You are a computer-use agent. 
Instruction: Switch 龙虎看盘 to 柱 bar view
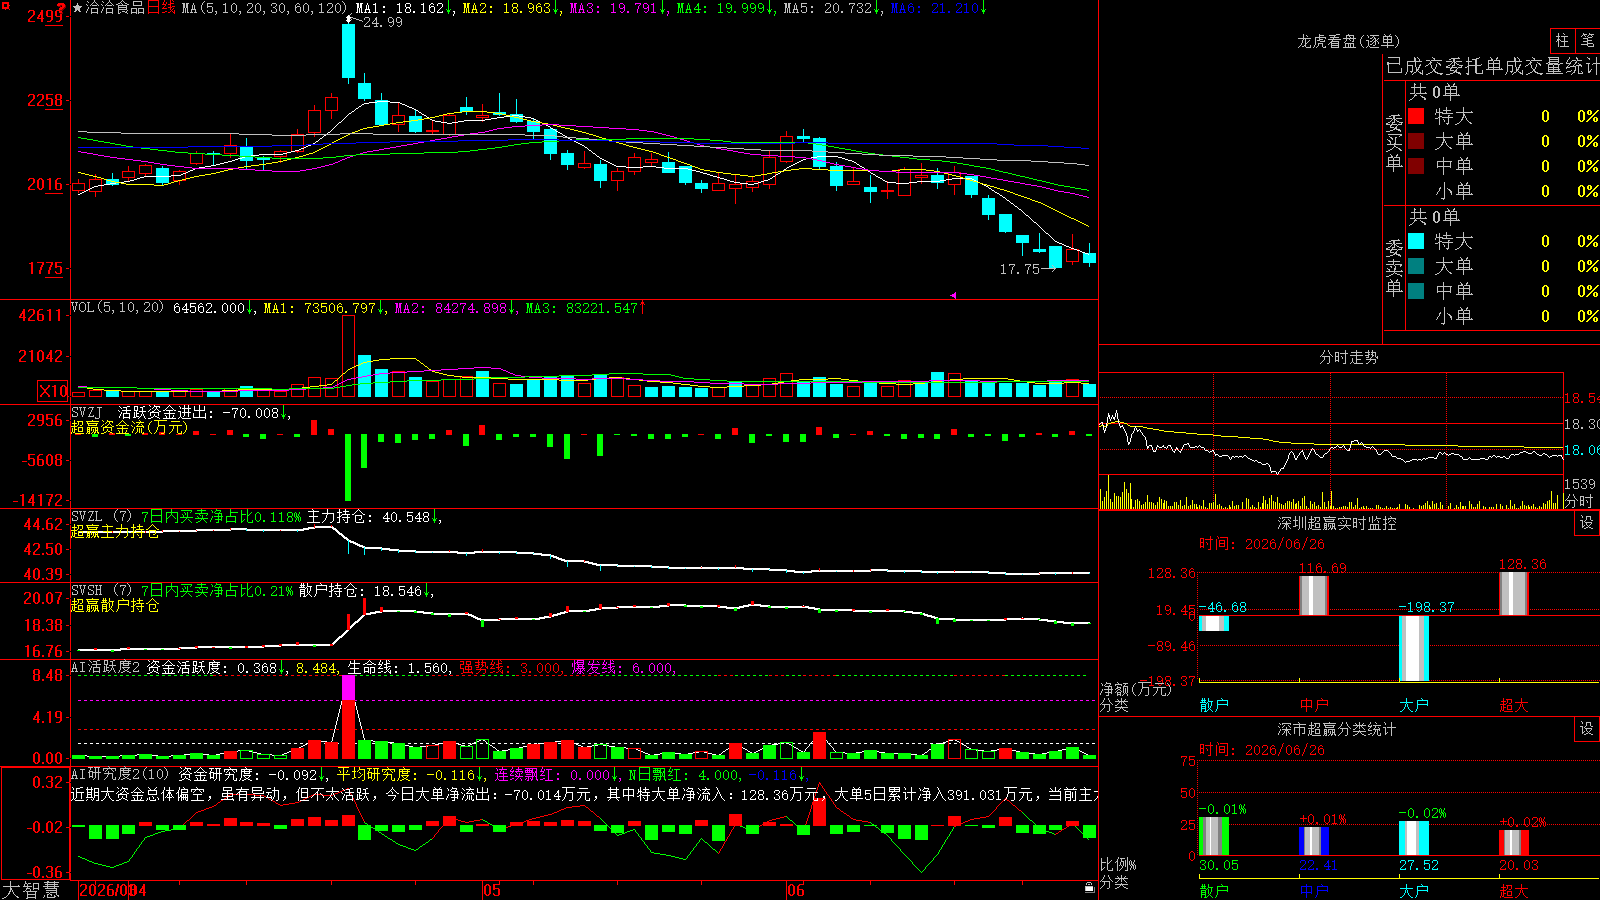coord(1562,41)
